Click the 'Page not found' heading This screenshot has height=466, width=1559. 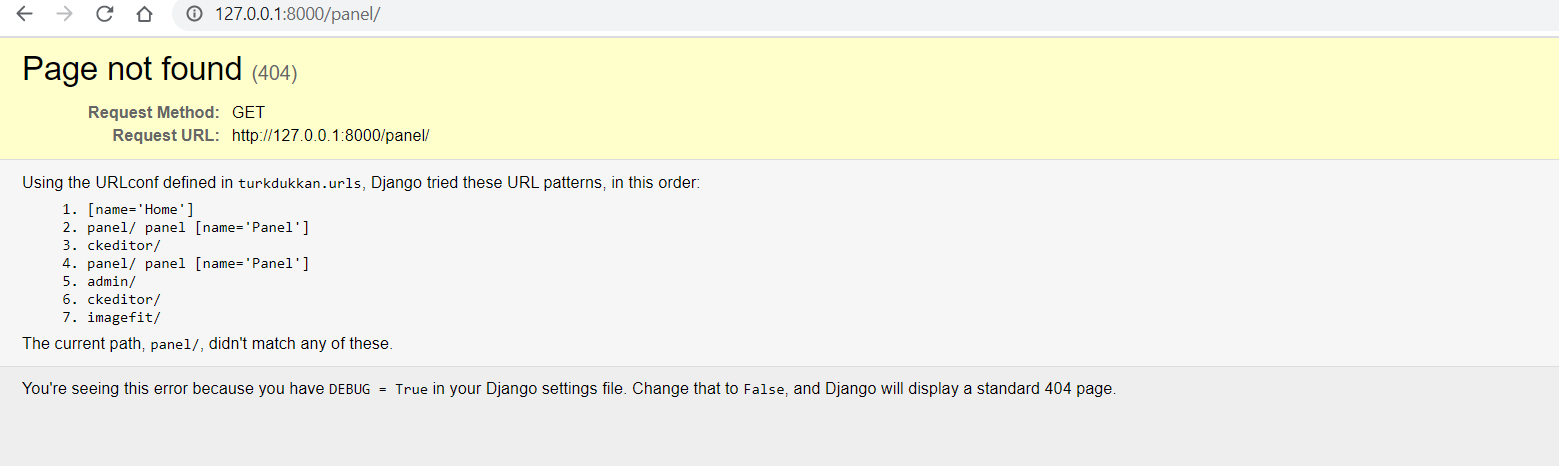[132, 69]
